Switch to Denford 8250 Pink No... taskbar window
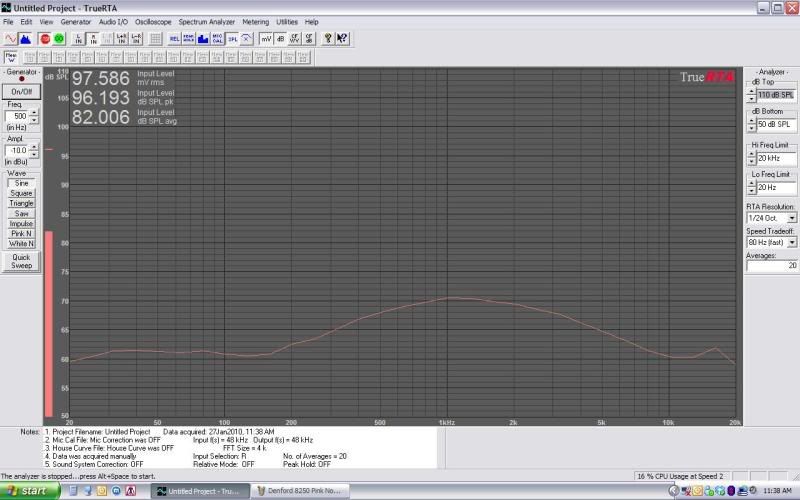 (x=302, y=491)
